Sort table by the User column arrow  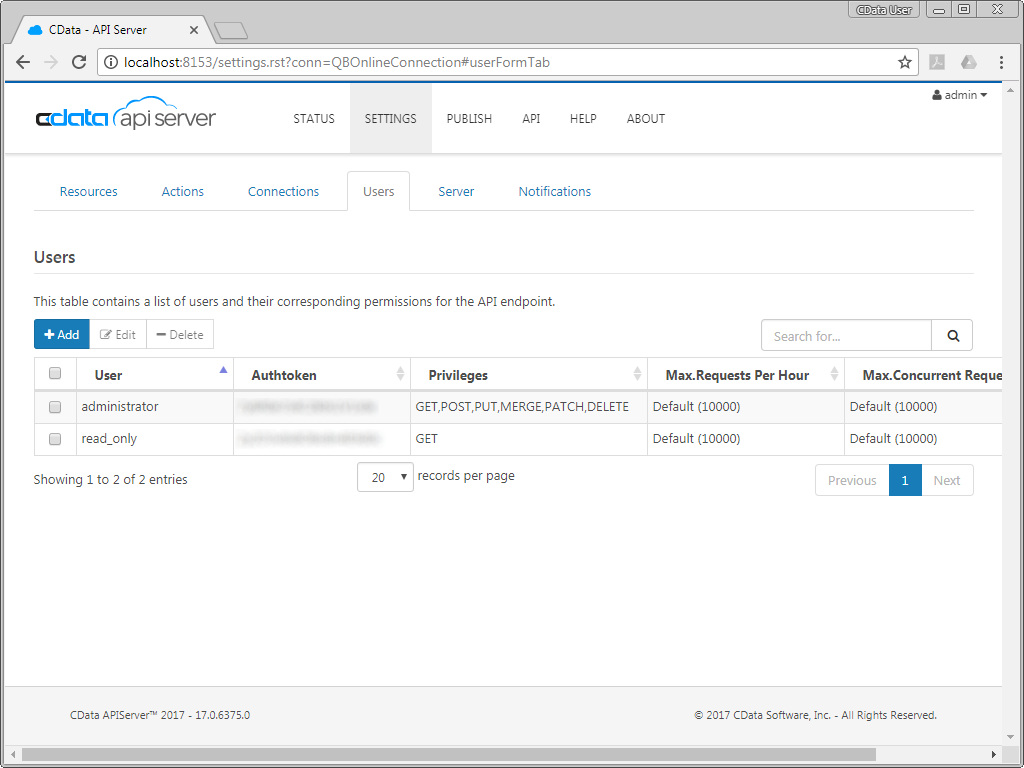222,371
